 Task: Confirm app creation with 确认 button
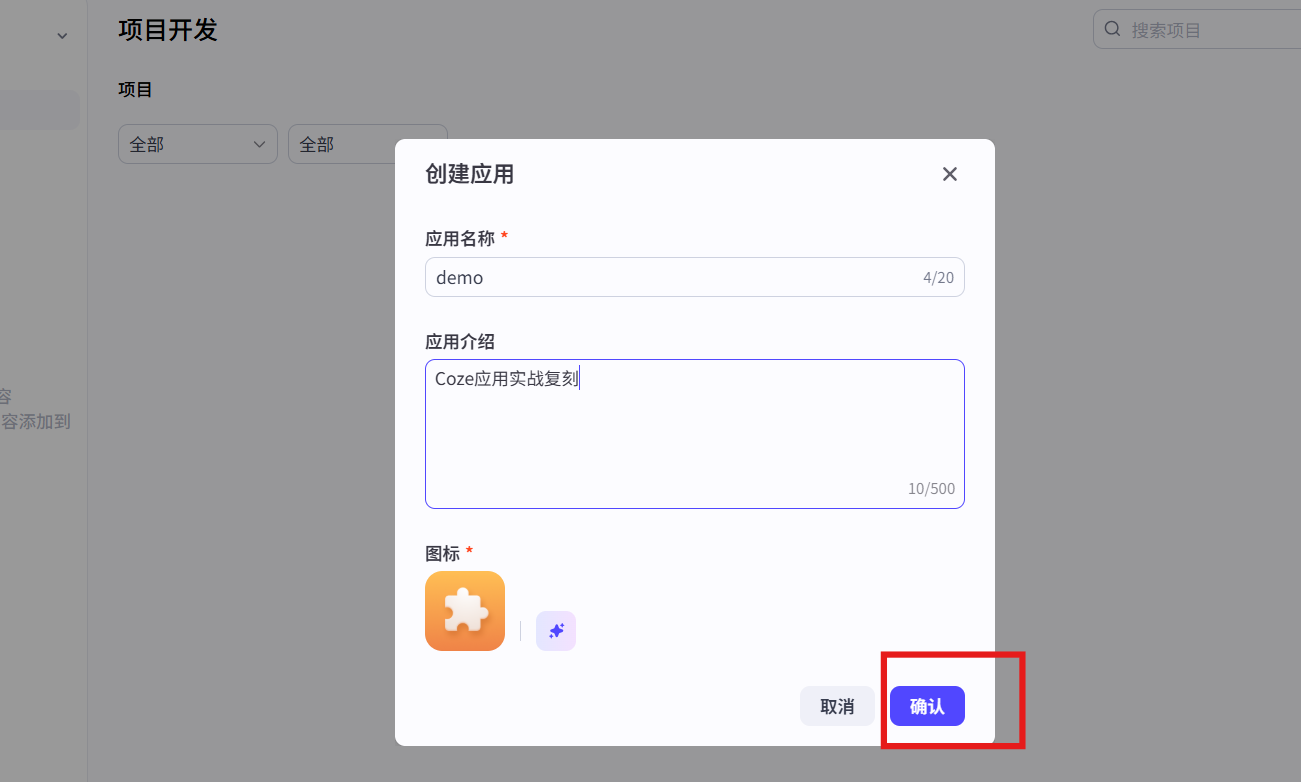pyautogui.click(x=927, y=706)
